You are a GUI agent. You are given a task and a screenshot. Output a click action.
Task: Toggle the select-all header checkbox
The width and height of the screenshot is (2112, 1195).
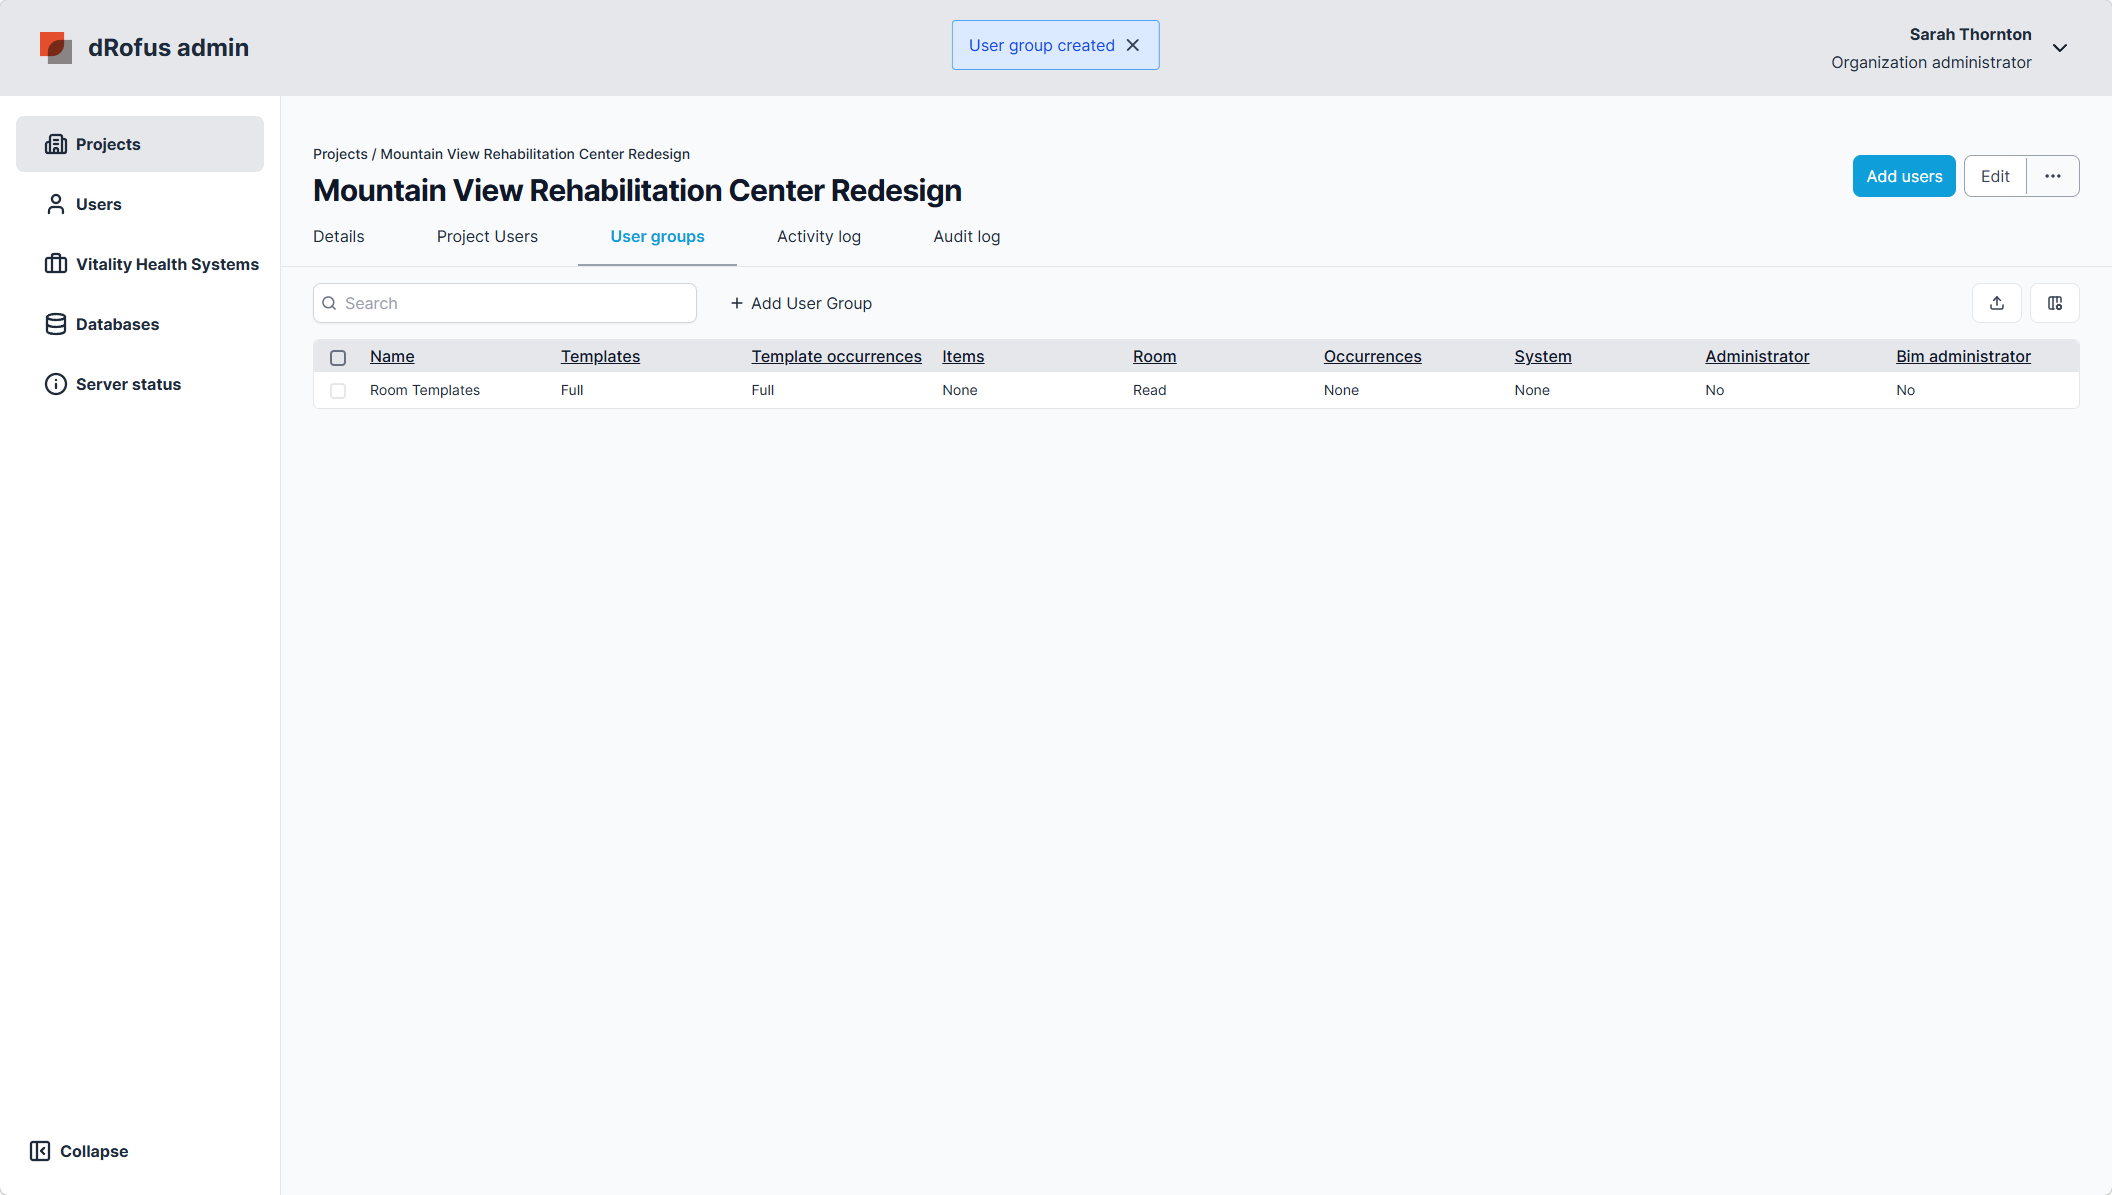338,357
